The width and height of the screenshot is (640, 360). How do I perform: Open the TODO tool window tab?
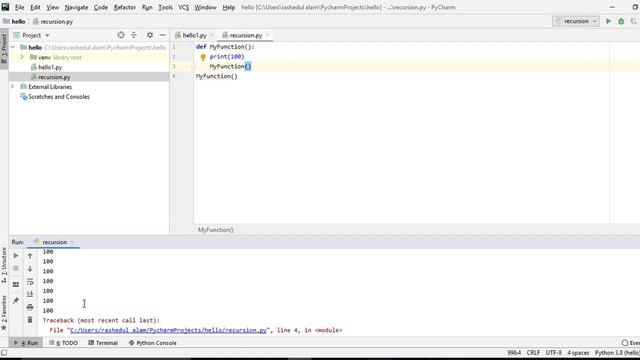pos(63,343)
